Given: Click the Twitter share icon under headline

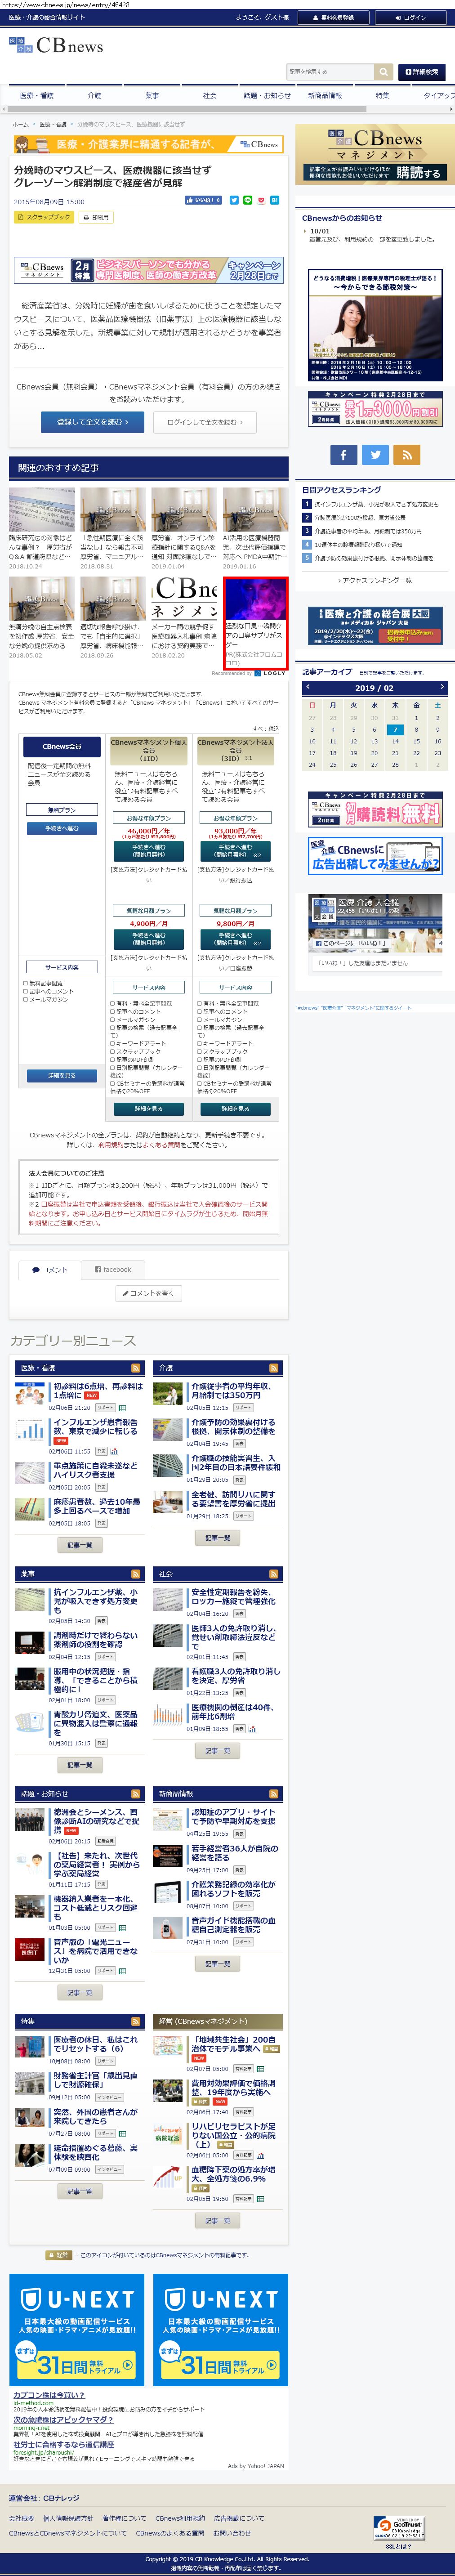Looking at the screenshot, I should [x=234, y=200].
